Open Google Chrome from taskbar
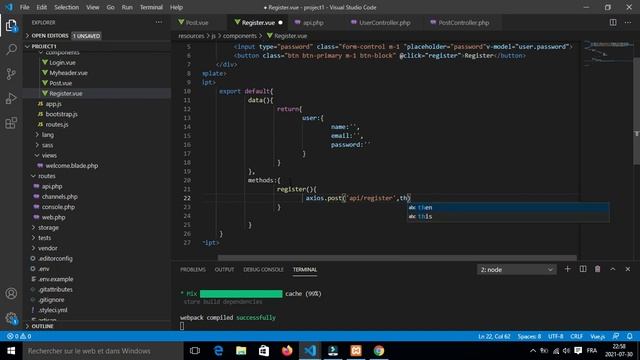Image resolution: width=640 pixels, height=360 pixels. (379, 351)
